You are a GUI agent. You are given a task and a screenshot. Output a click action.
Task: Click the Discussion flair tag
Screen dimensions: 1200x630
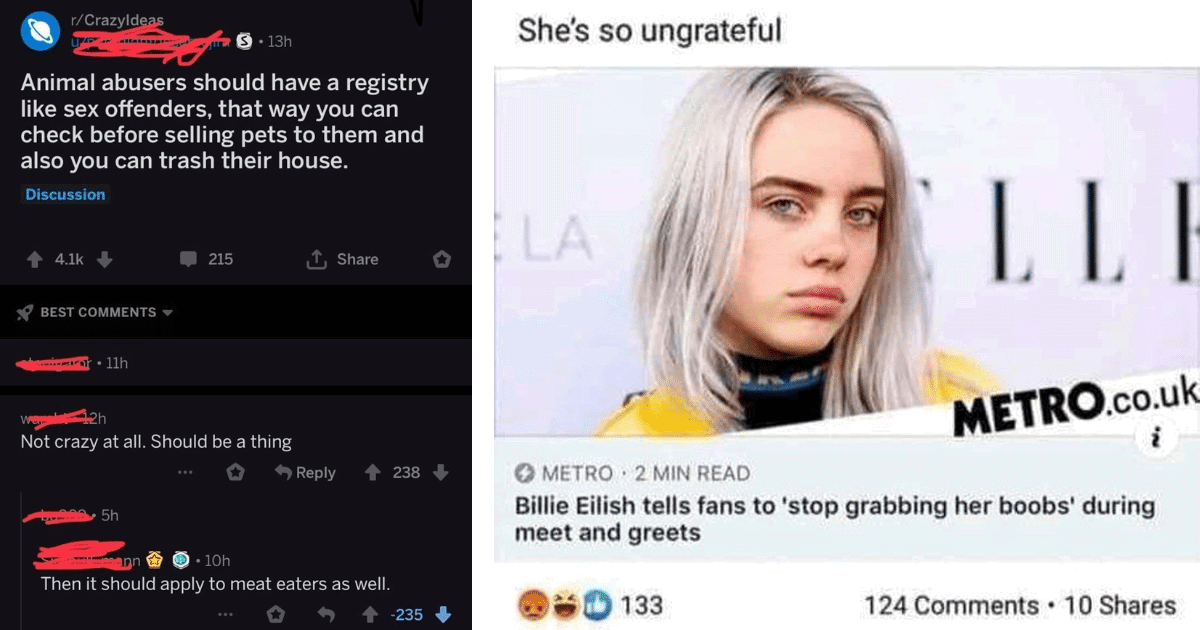click(65, 194)
